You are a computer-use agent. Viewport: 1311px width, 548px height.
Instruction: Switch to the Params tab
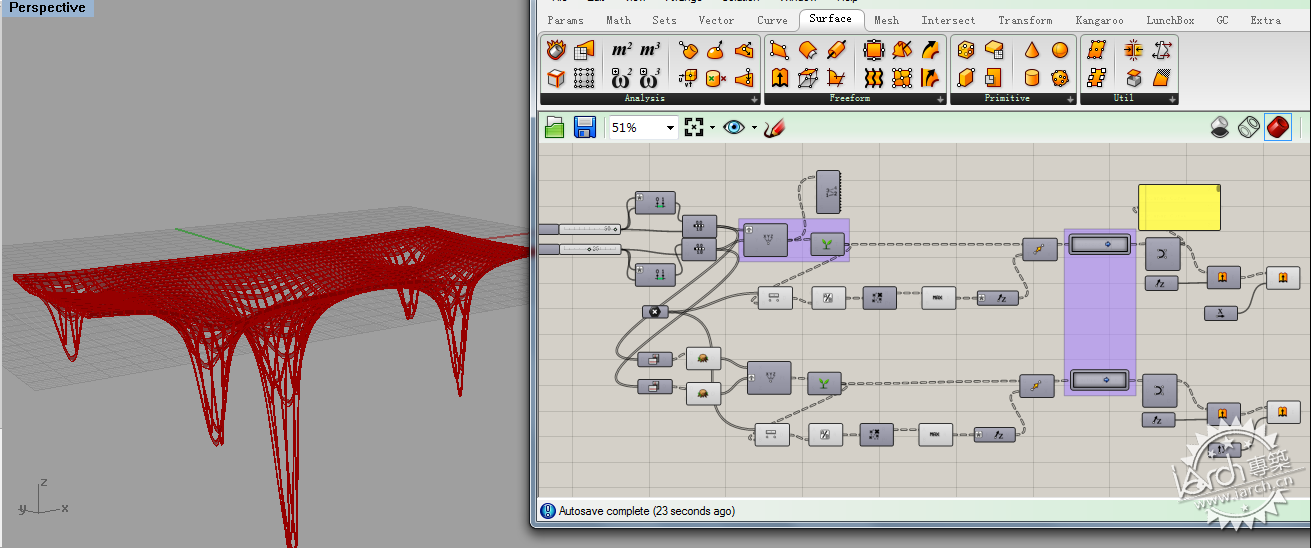tap(566, 20)
